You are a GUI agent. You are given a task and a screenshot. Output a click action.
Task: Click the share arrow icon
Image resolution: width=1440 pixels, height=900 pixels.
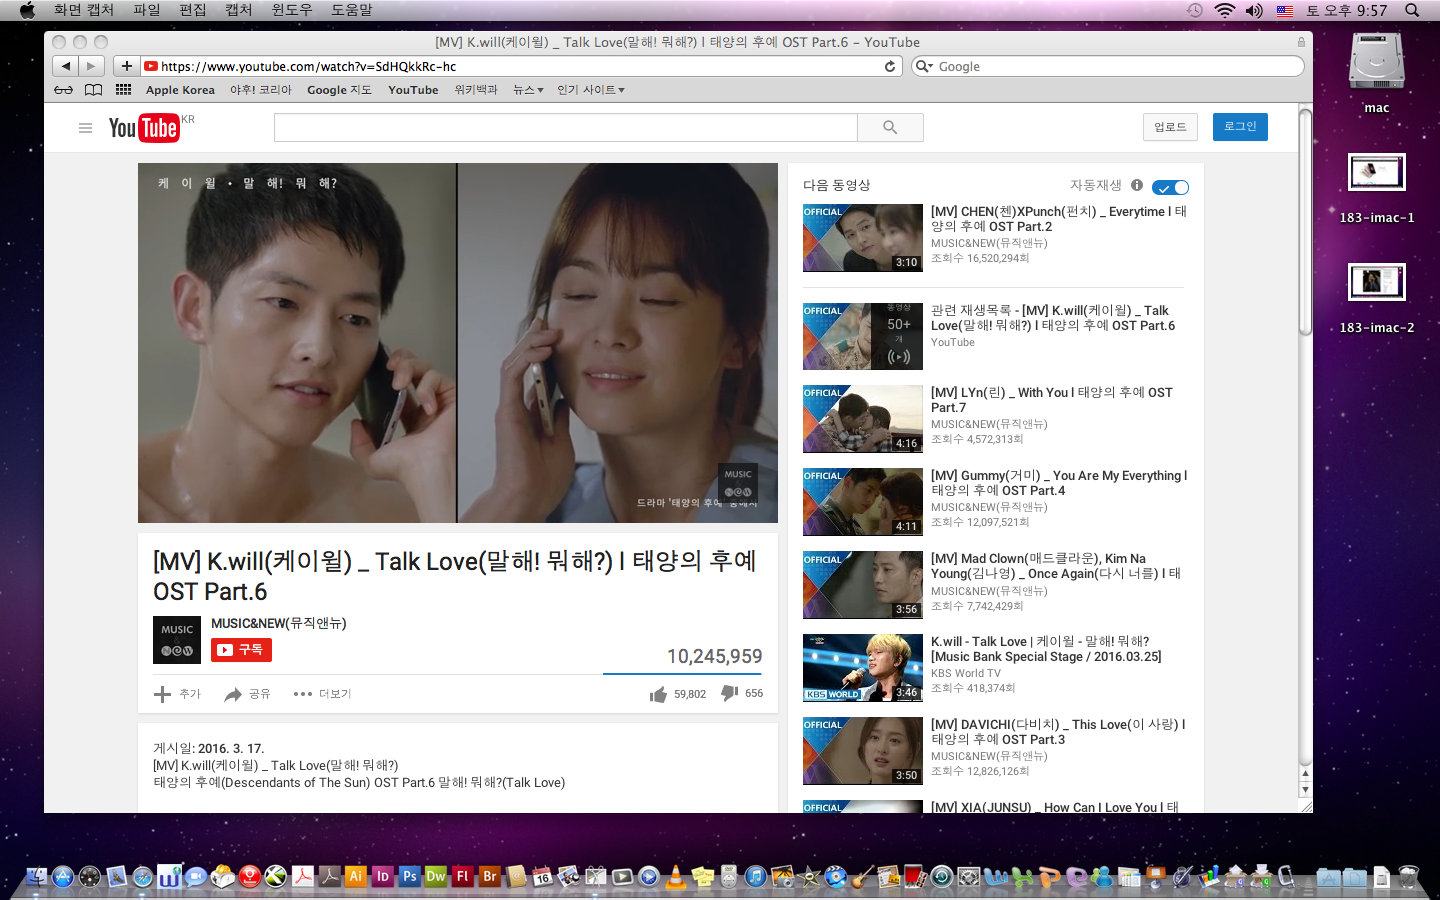233,694
